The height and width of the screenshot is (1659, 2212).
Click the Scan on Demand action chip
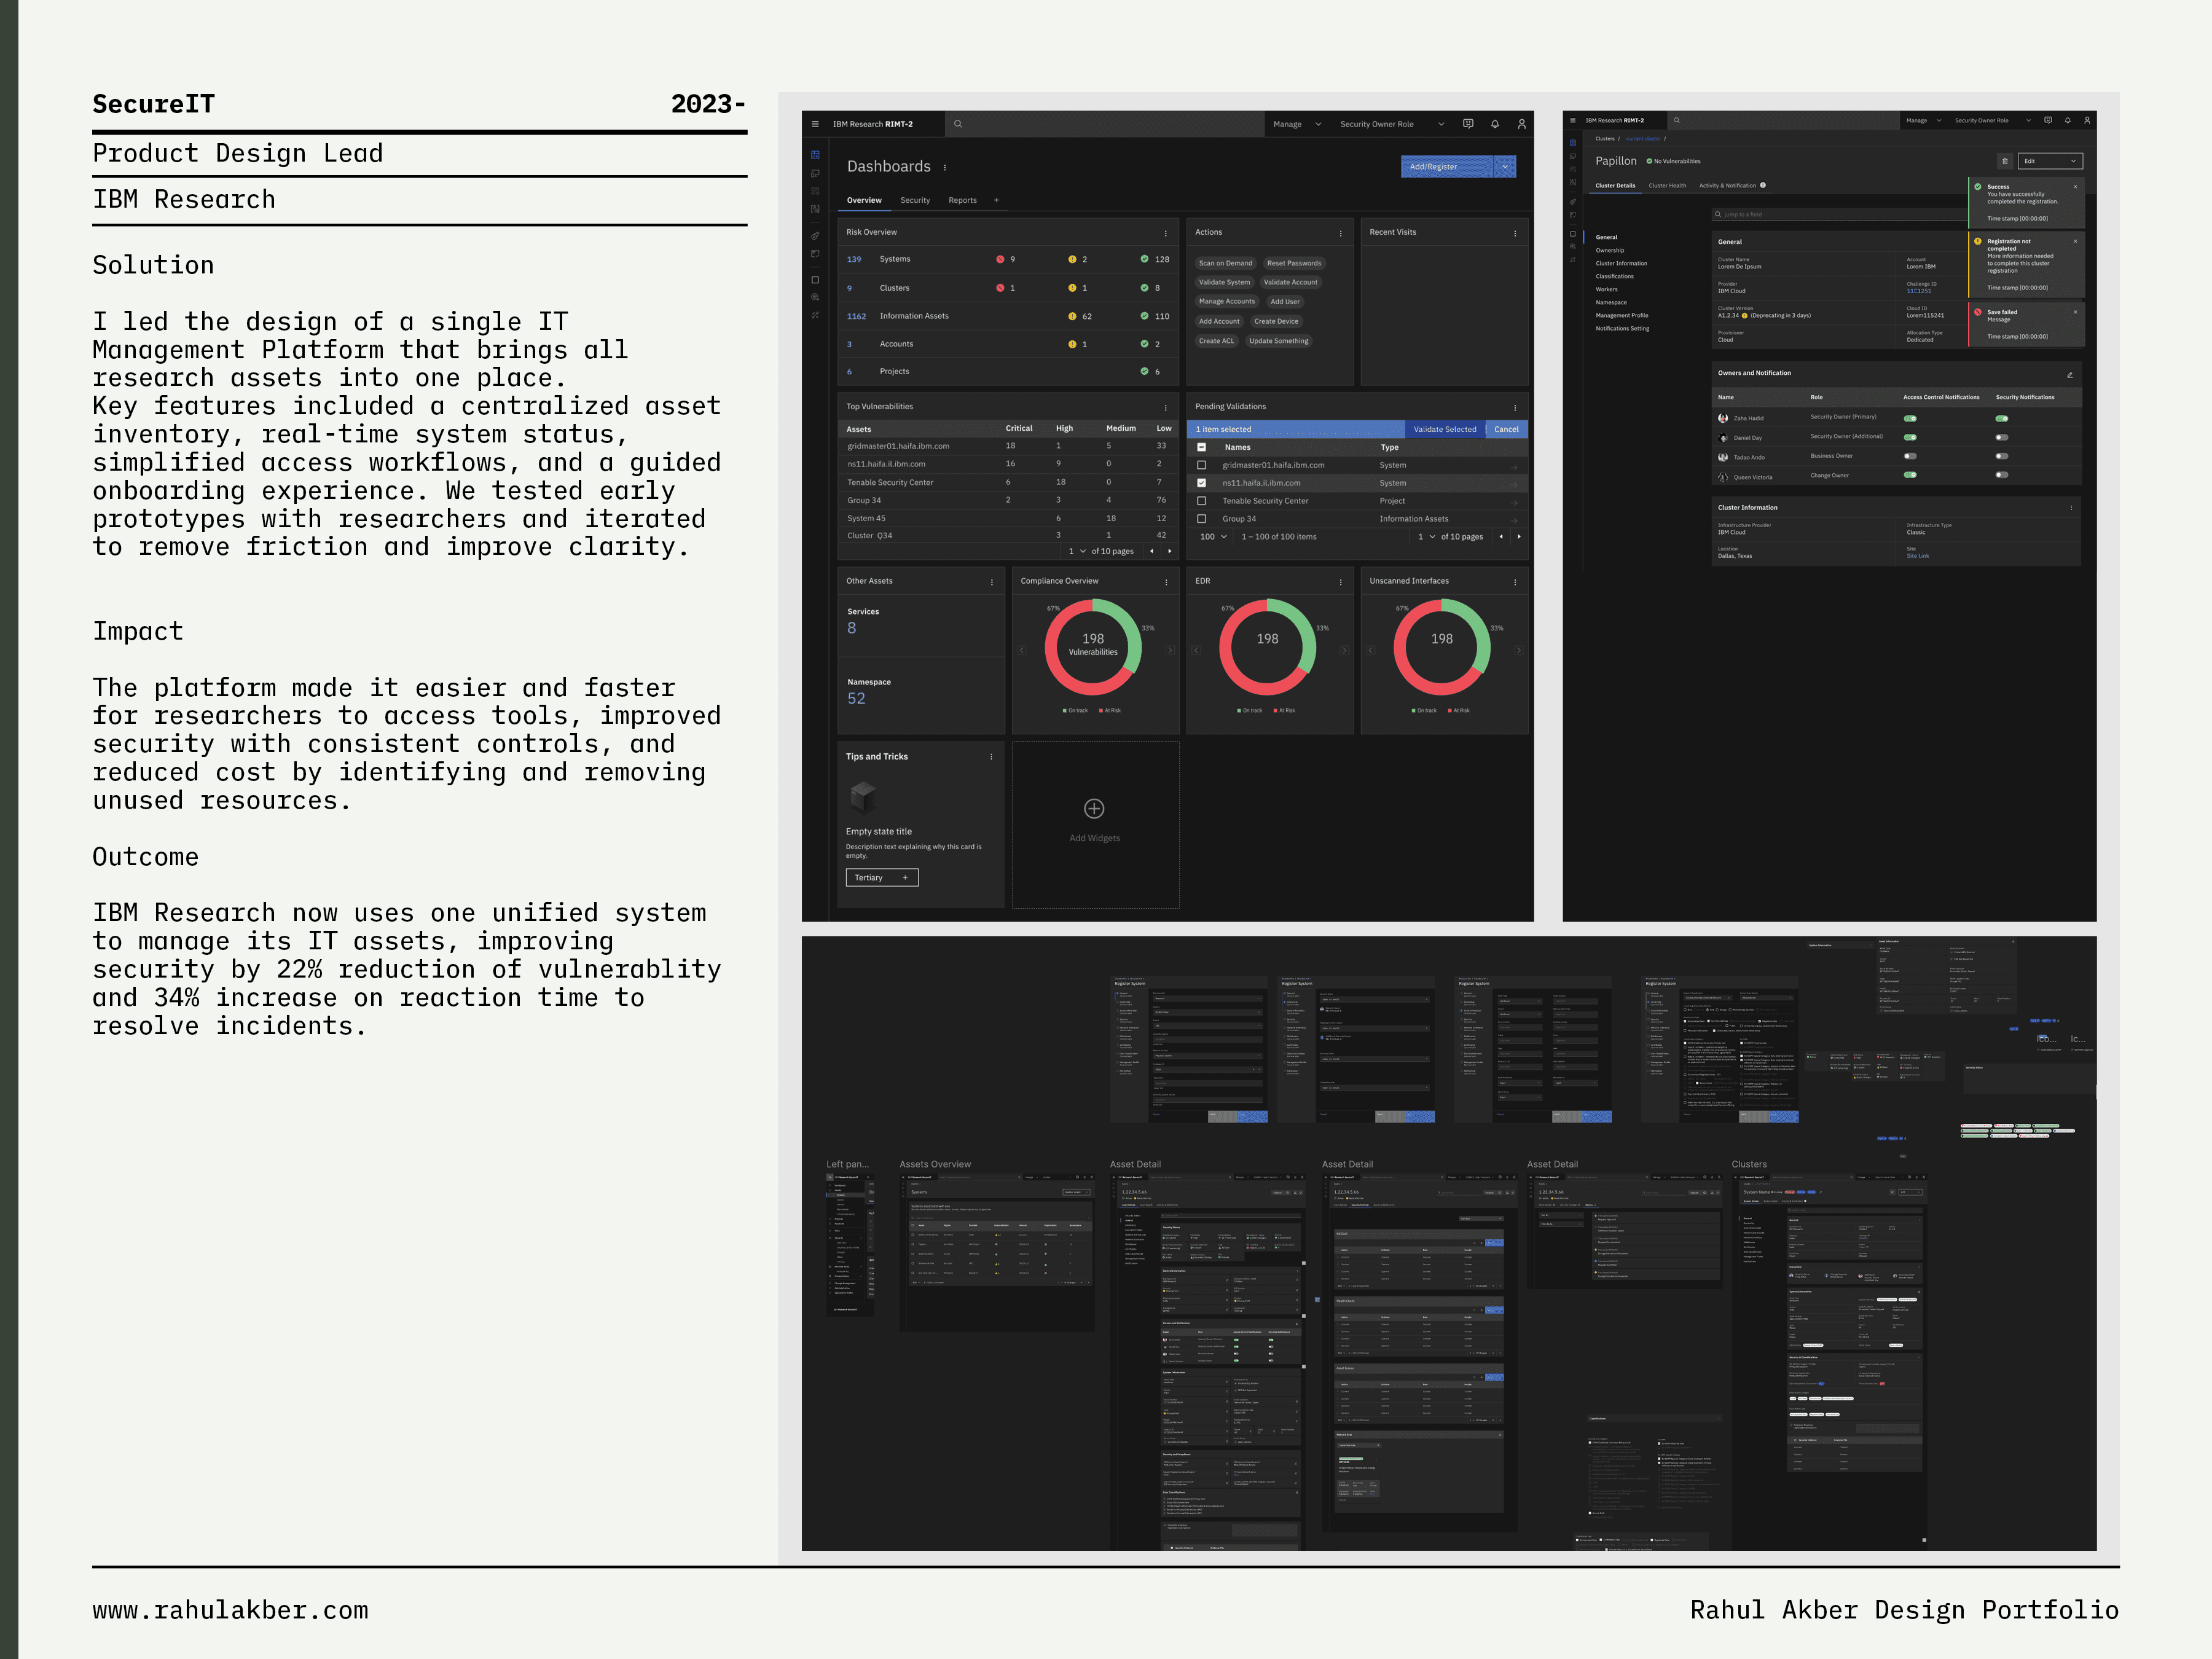click(1225, 264)
